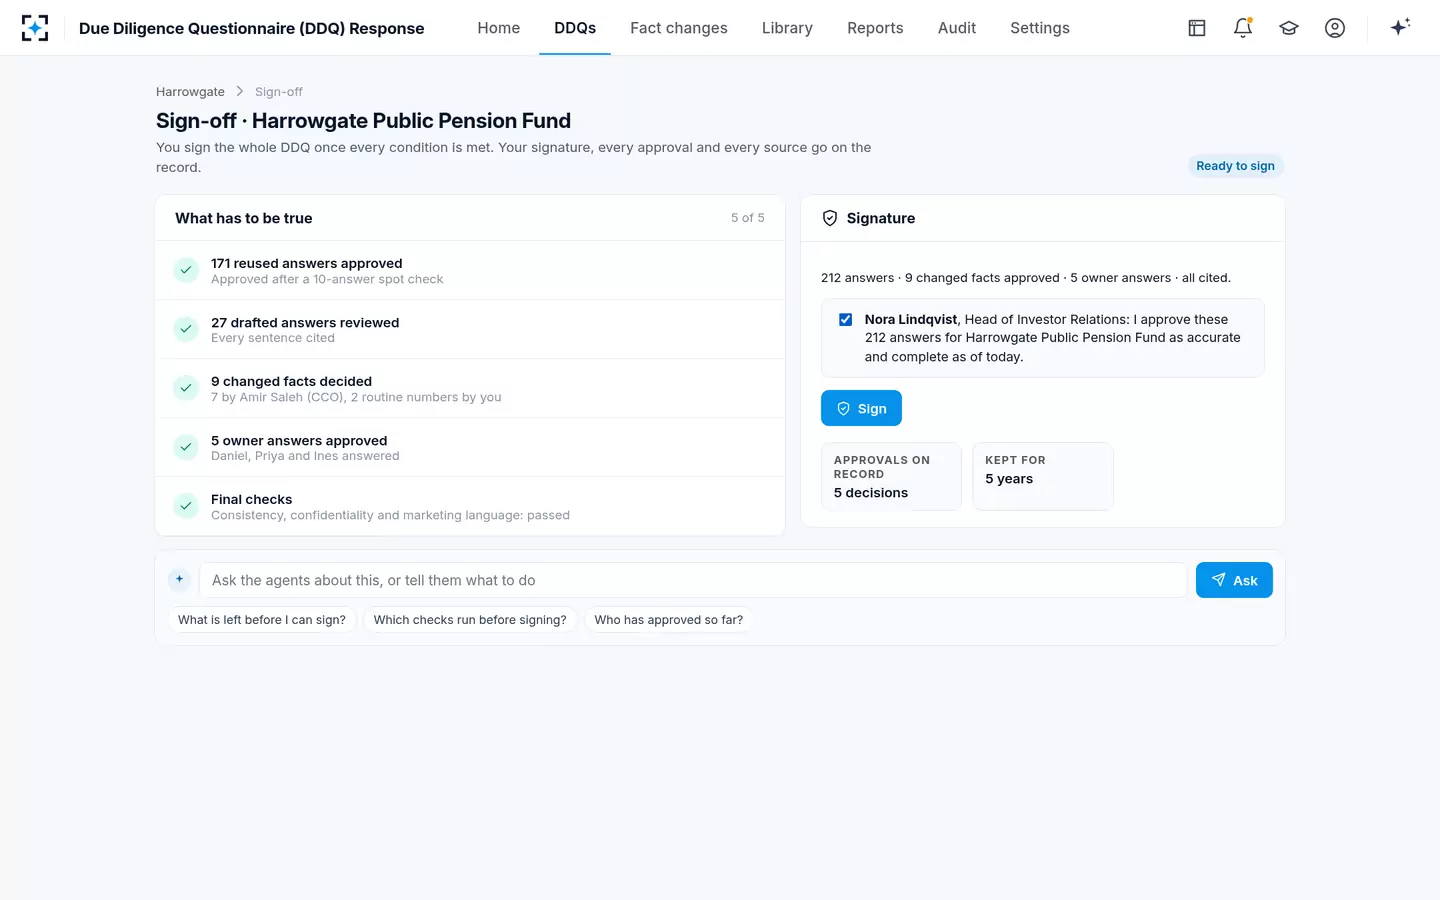The width and height of the screenshot is (1440, 900).
Task: Click the check icon for 27 drafted answers
Action: pyautogui.click(x=186, y=329)
